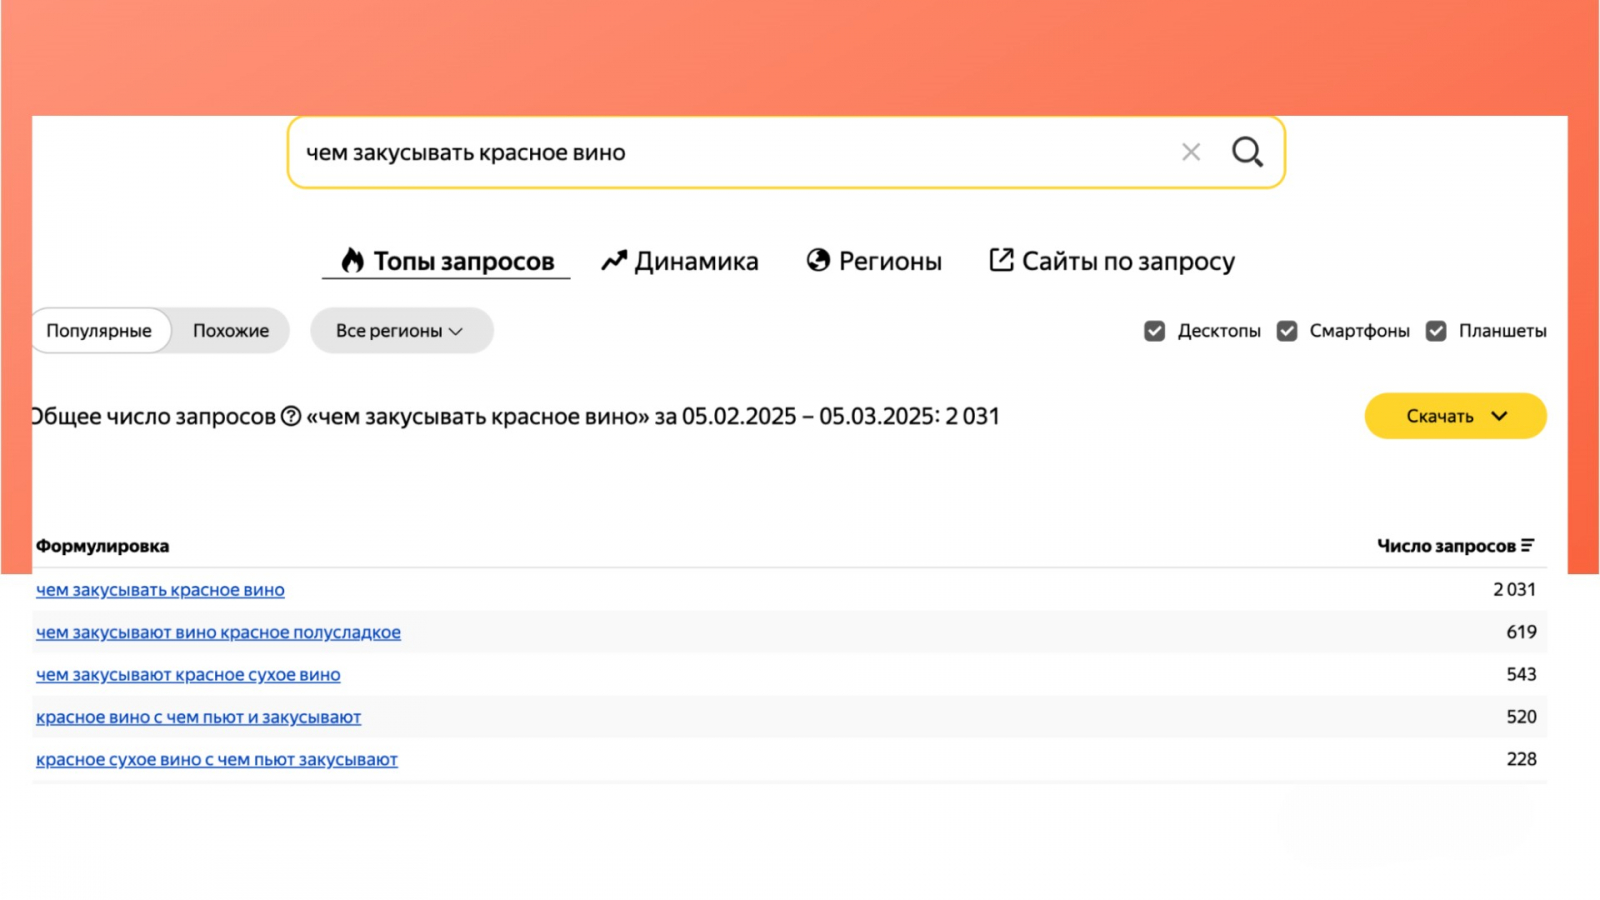The width and height of the screenshot is (1600, 900).
Task: Click the magnifying glass search icon
Action: pos(1247,152)
